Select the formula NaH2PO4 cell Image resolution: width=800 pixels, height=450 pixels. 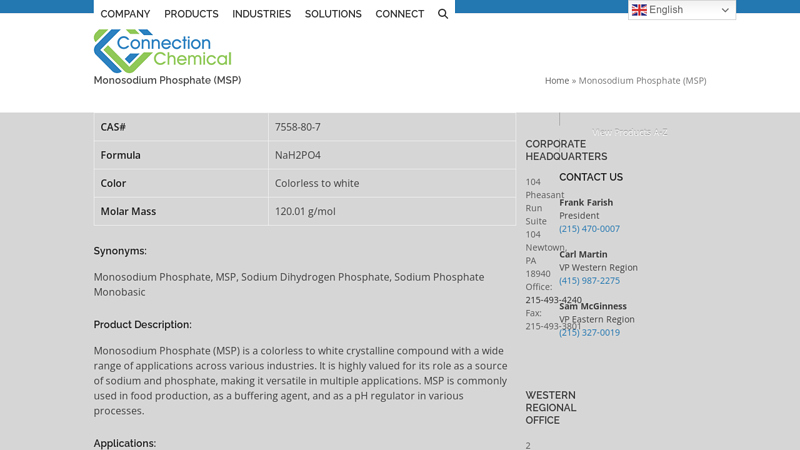click(392, 155)
